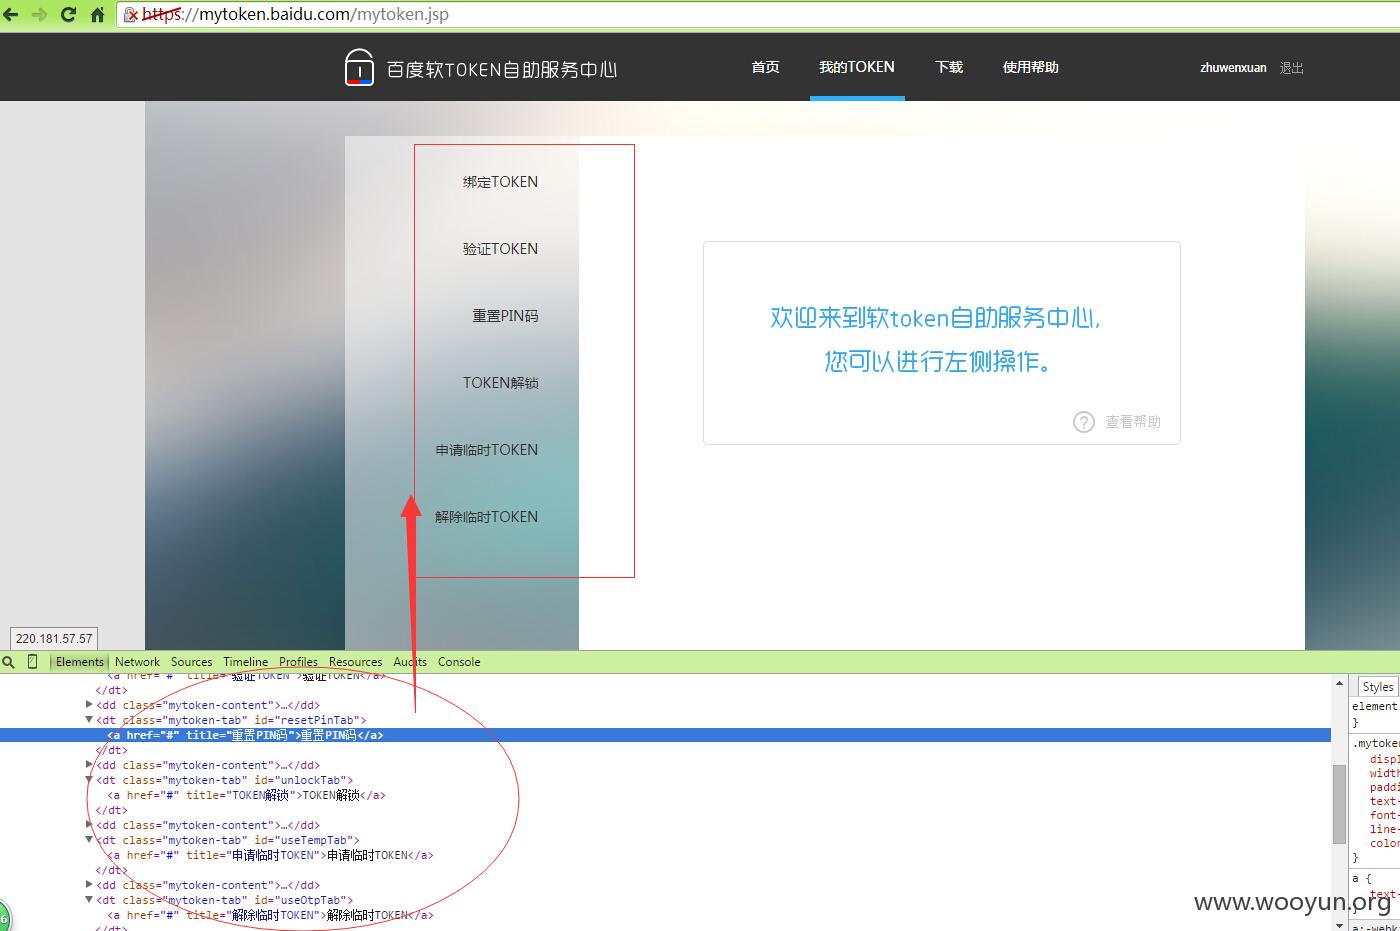Image resolution: width=1400 pixels, height=931 pixels.
Task: Select 申请临时TOKEN in the side menu
Action: tap(487, 450)
